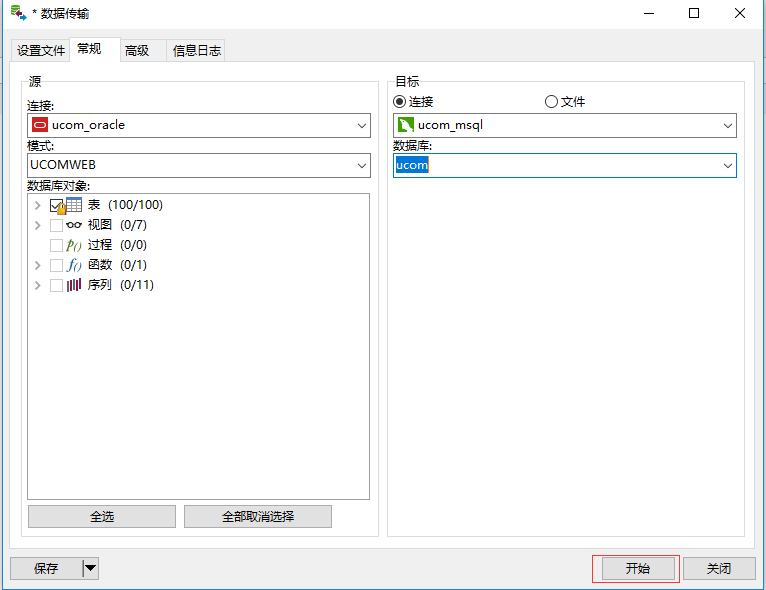
Task: Click the 关闭 button
Action: [719, 568]
